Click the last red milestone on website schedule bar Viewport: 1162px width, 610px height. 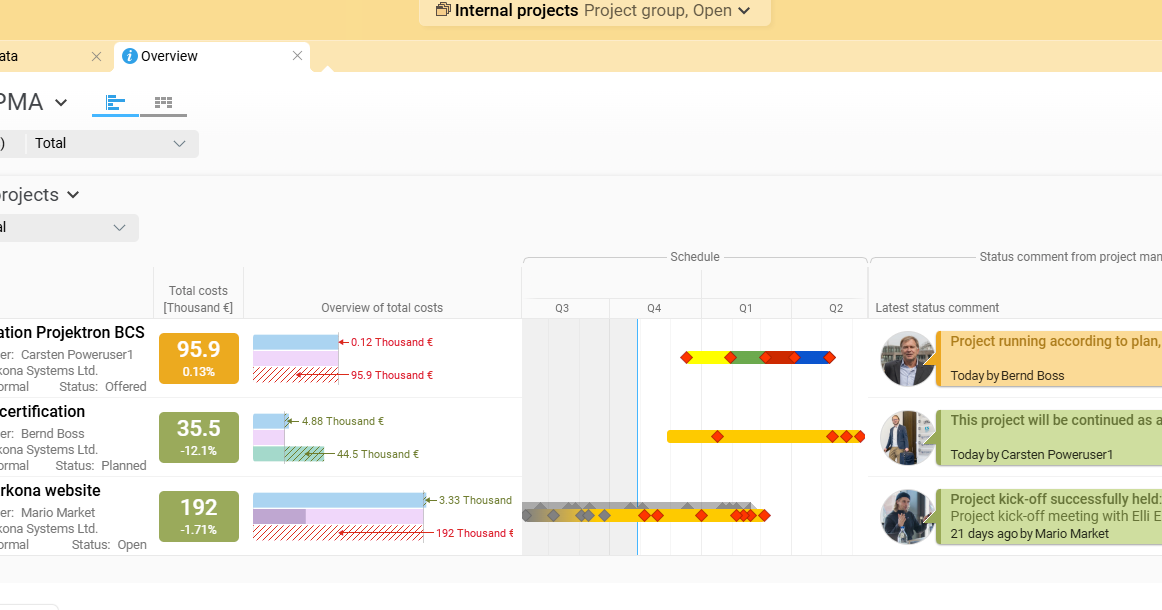(x=764, y=515)
